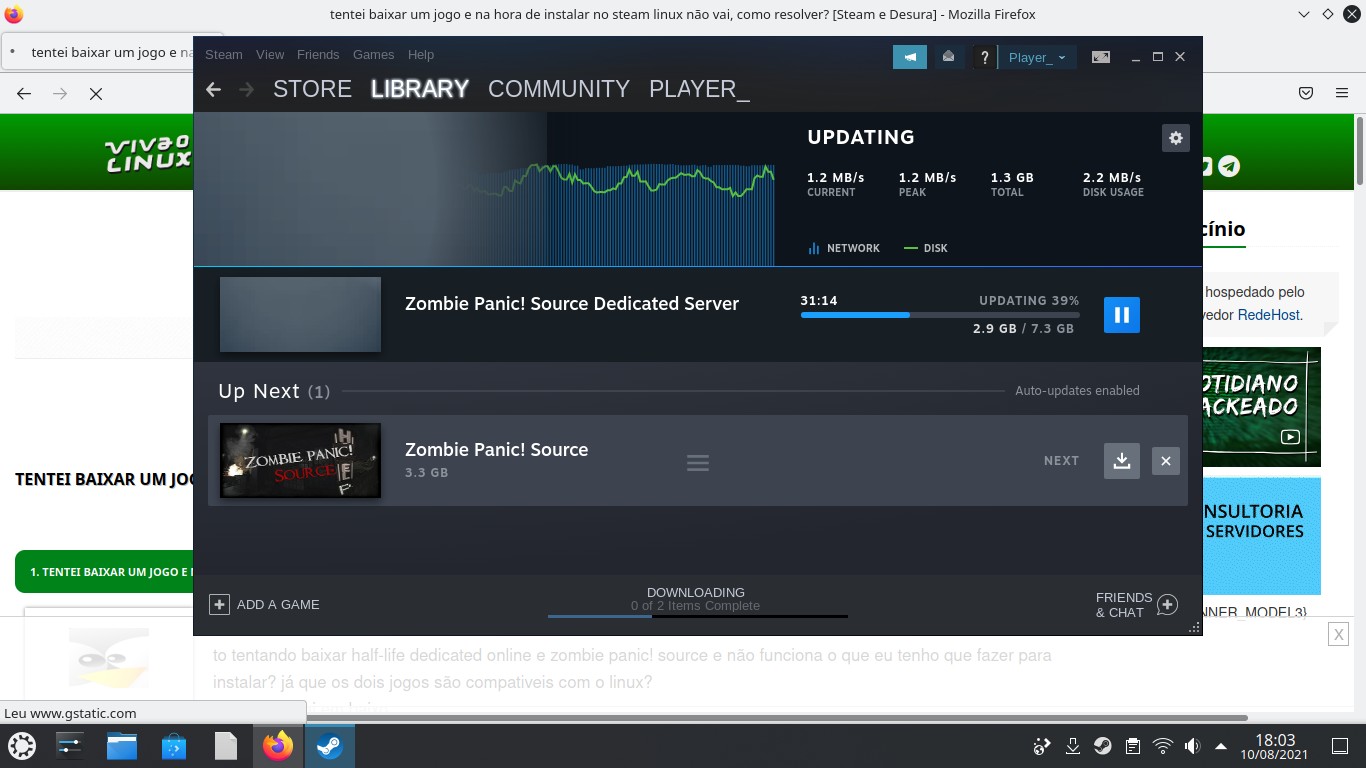Click the overall downloads progress bar
The height and width of the screenshot is (768, 1366).
(x=698, y=616)
